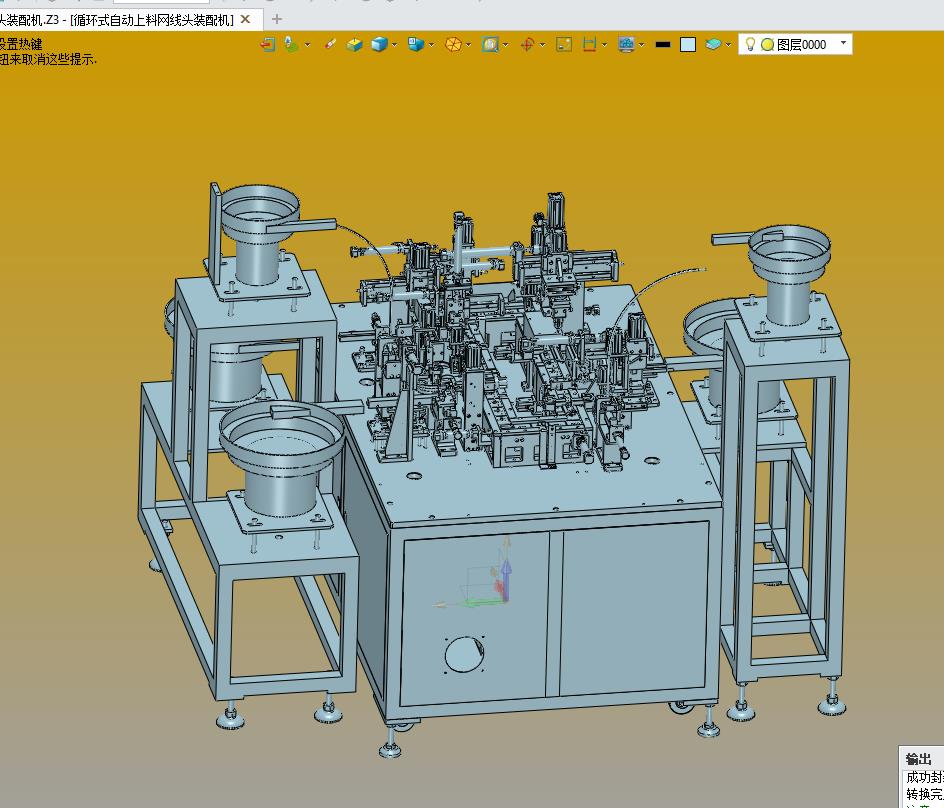Click the exit icon in view toolbar
The image size is (944, 808).
(x=267, y=45)
